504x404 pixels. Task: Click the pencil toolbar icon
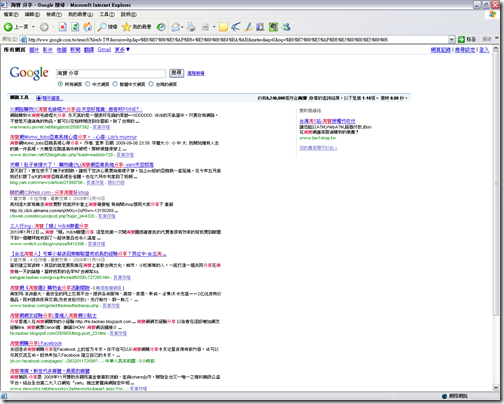[x=248, y=27]
